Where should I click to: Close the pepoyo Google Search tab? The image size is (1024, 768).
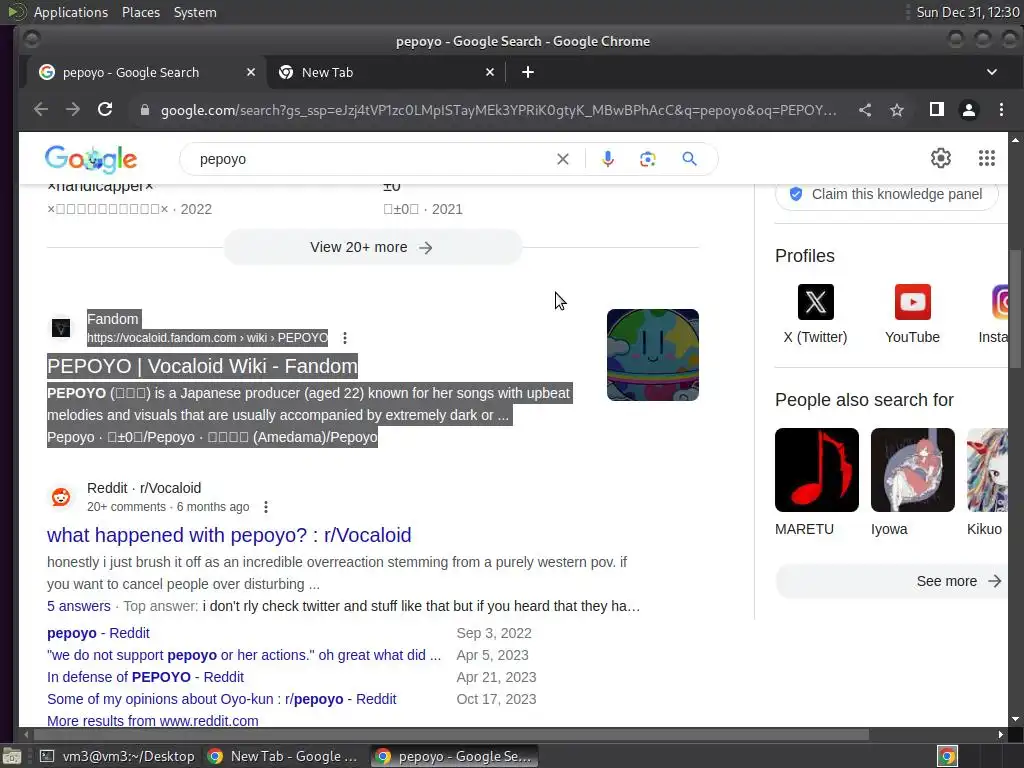[x=251, y=72]
